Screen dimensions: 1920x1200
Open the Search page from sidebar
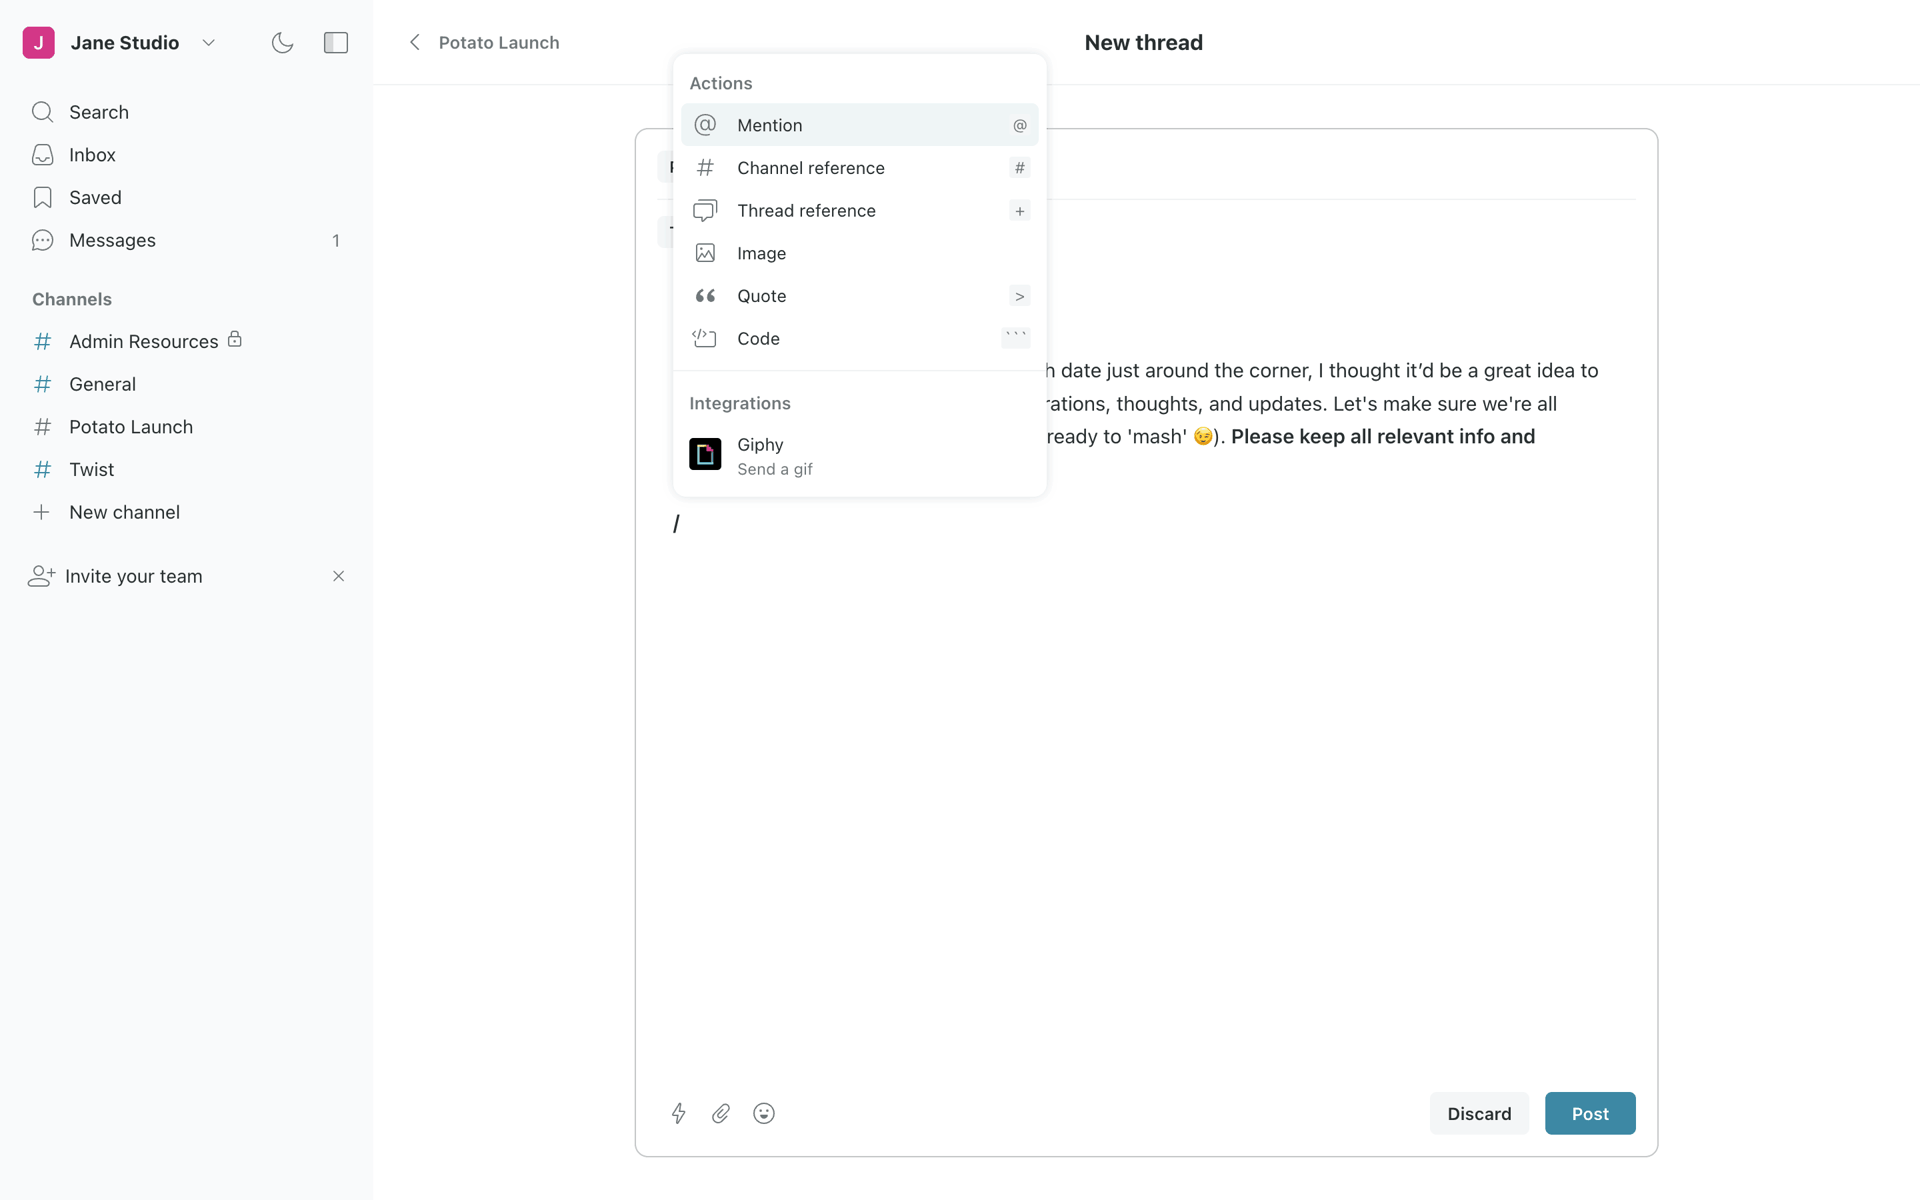point(186,112)
